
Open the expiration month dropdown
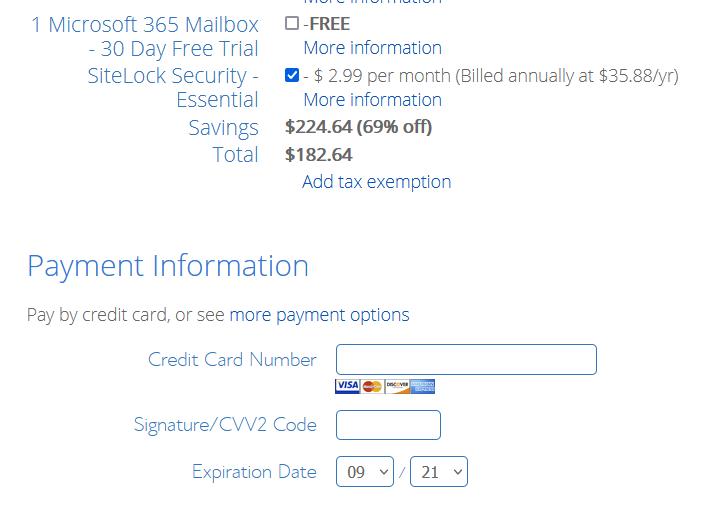click(x=365, y=471)
